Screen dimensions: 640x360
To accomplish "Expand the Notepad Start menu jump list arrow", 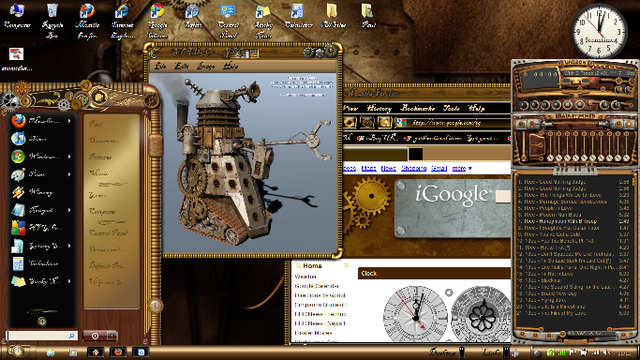I will [x=69, y=210].
